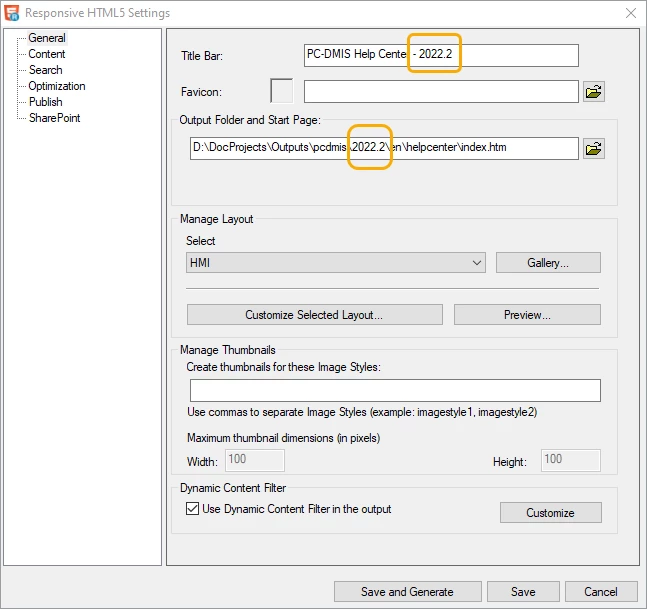
Task: Toggle Use Dynamic Content Filter checkbox
Action: (192, 508)
